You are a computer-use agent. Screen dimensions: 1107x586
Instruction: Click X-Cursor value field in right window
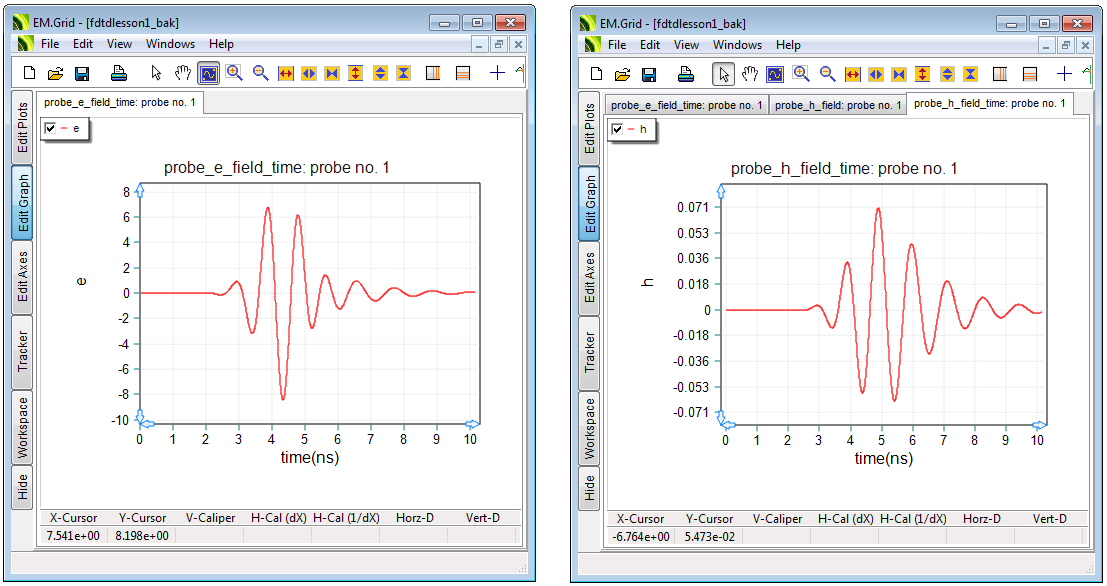click(640, 537)
